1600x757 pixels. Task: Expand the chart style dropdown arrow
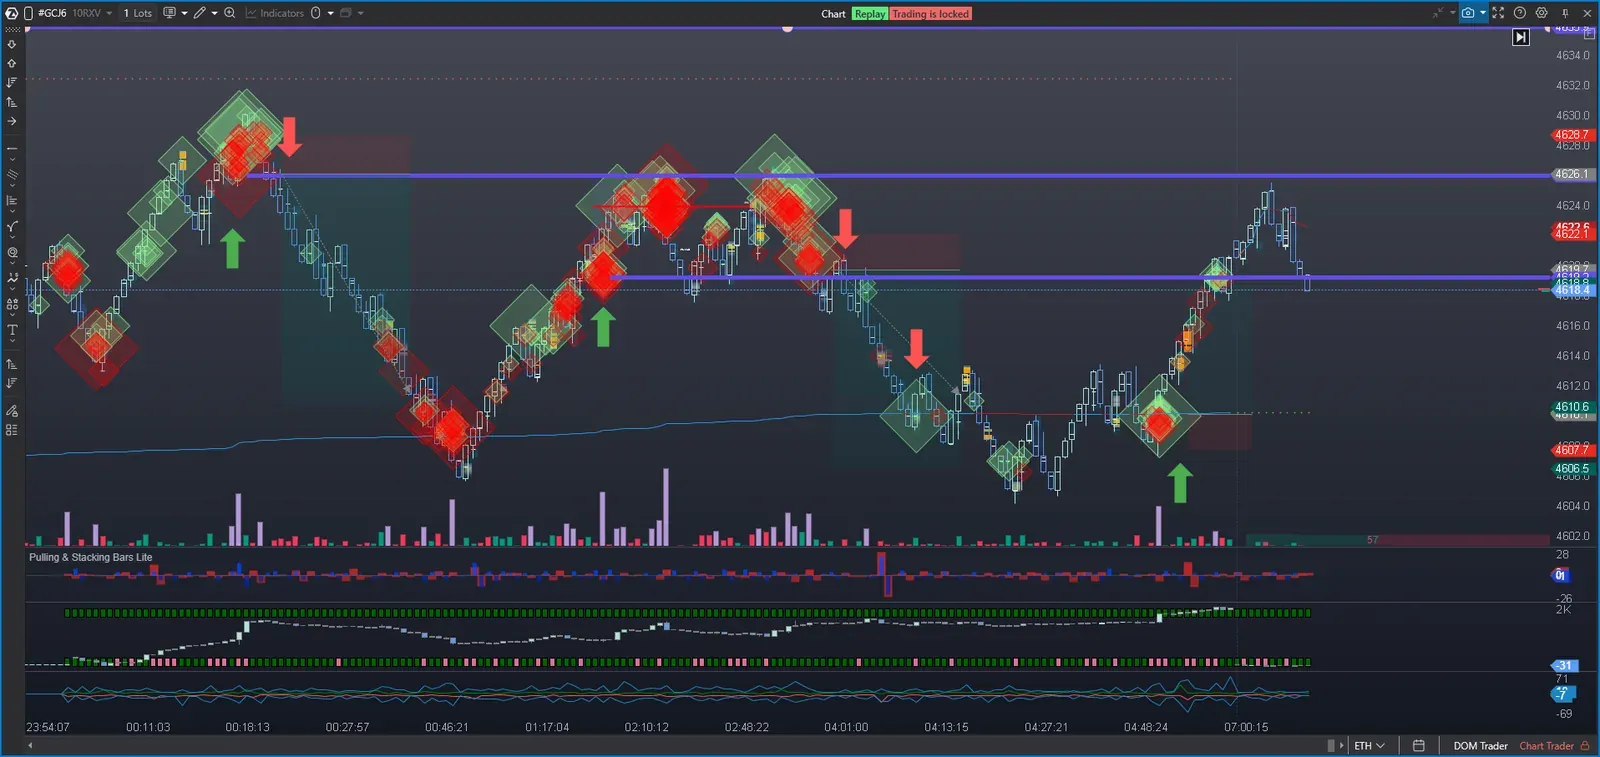point(184,13)
